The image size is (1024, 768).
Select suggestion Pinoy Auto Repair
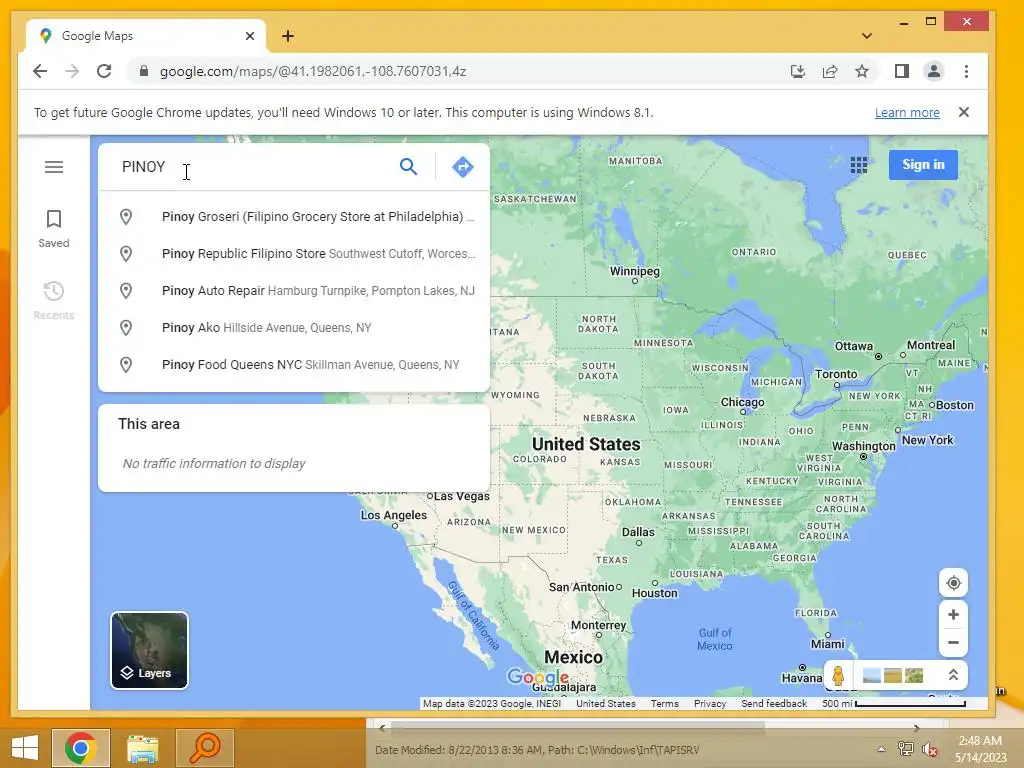click(x=294, y=291)
